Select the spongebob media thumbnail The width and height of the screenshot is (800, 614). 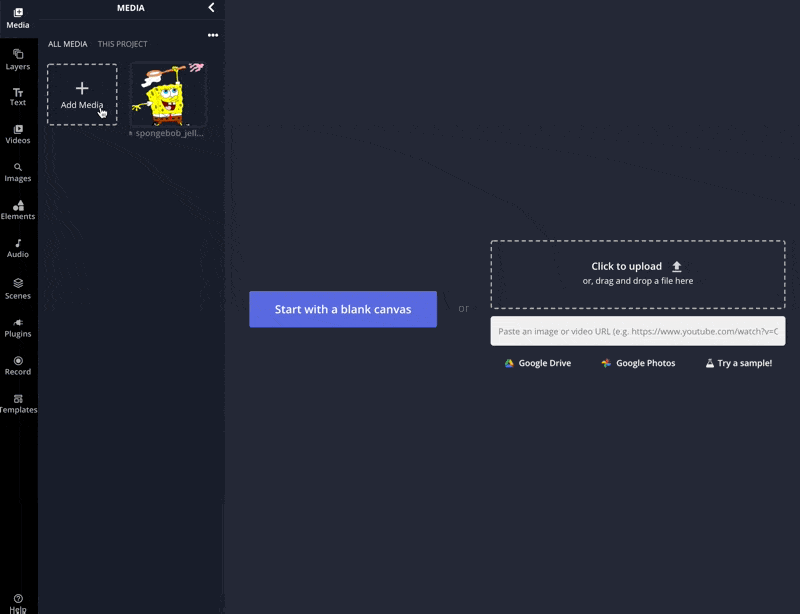tap(168, 95)
